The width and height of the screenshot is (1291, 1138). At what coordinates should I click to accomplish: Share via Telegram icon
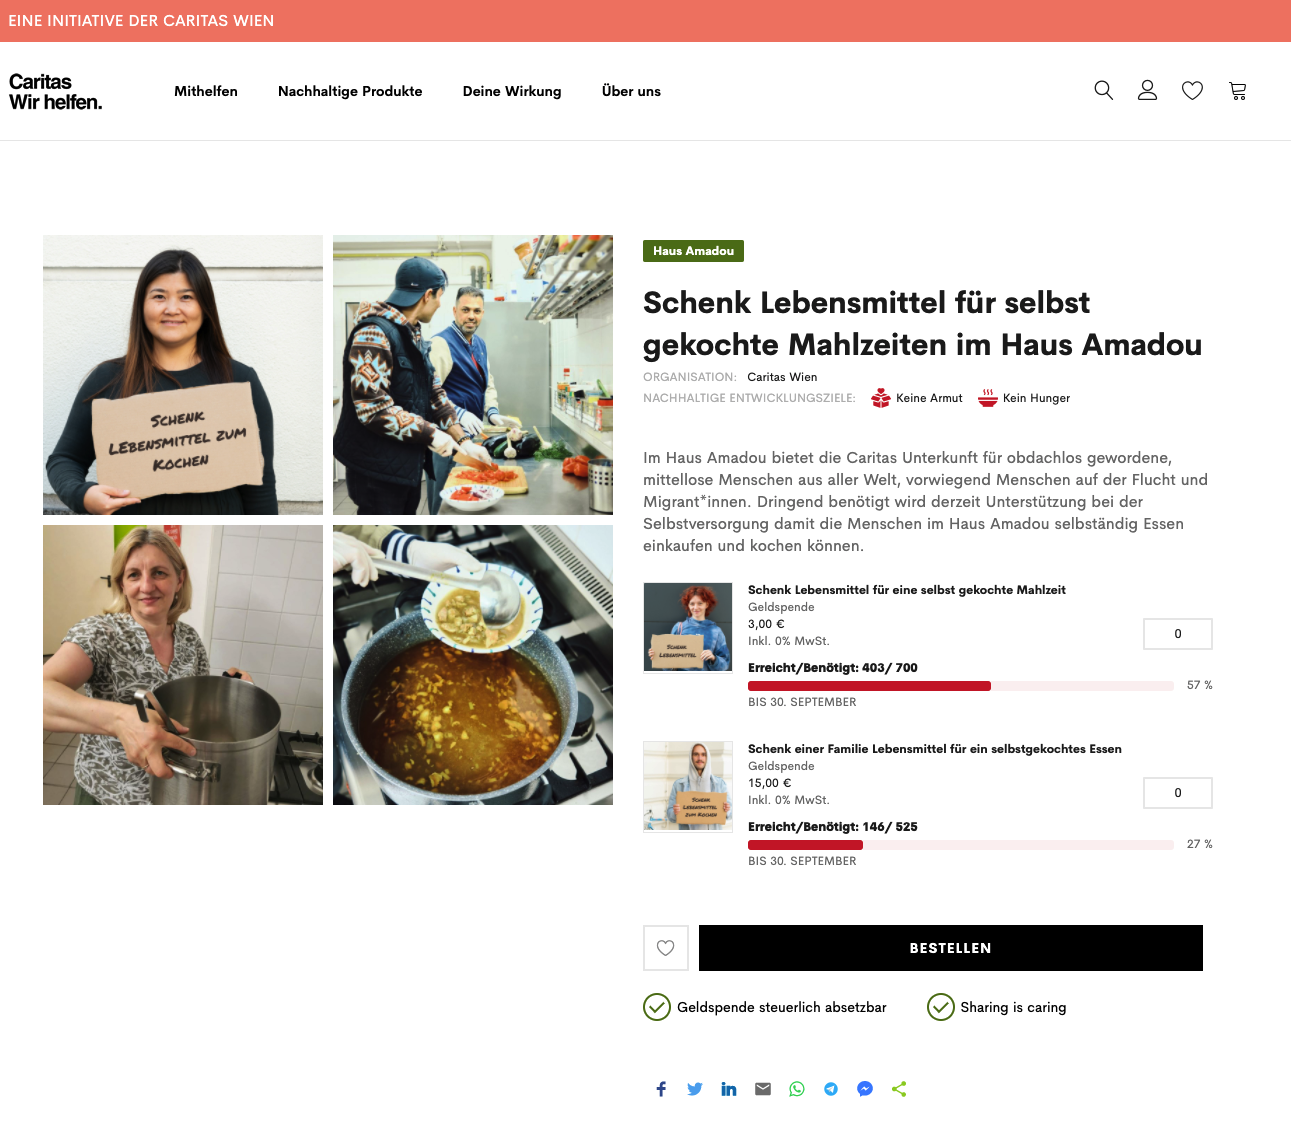pyautogui.click(x=831, y=1089)
